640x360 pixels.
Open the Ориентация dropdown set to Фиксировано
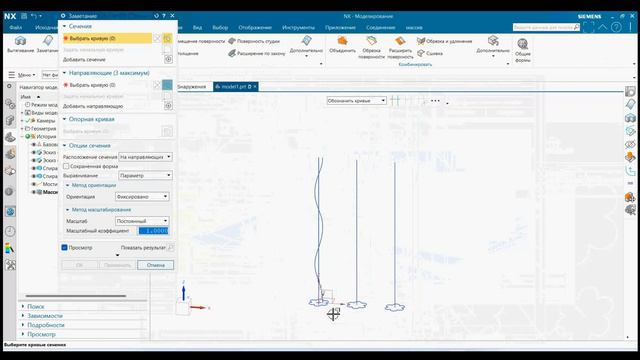(142, 197)
